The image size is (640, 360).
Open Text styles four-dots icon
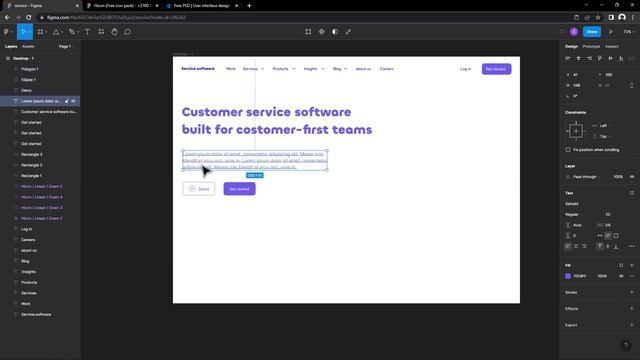[x=632, y=193]
